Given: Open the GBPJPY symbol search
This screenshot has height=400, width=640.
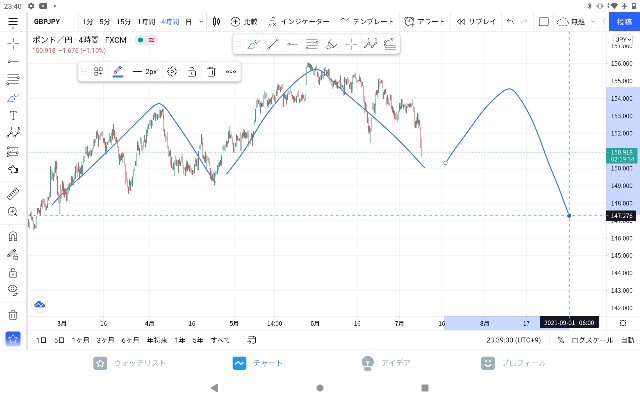Looking at the screenshot, I should coord(47,22).
